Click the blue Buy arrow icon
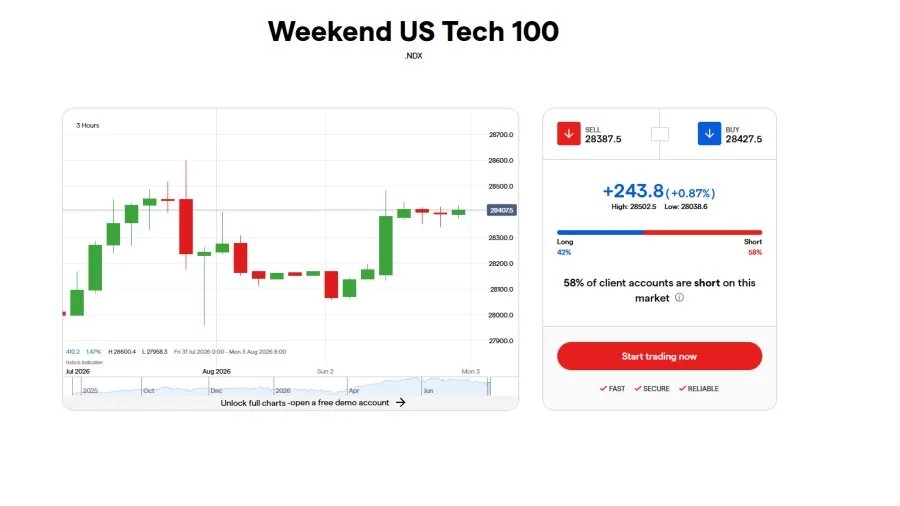The image size is (900, 506). (x=709, y=134)
